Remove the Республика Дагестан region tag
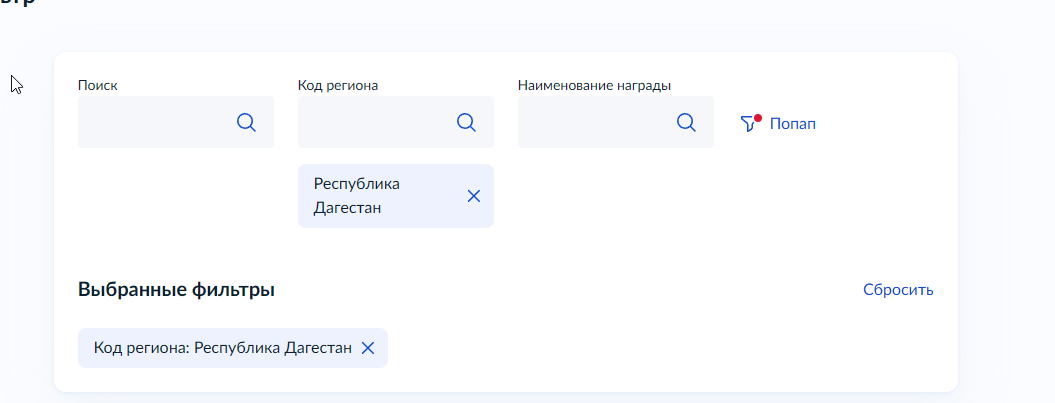1055x403 pixels. [474, 196]
